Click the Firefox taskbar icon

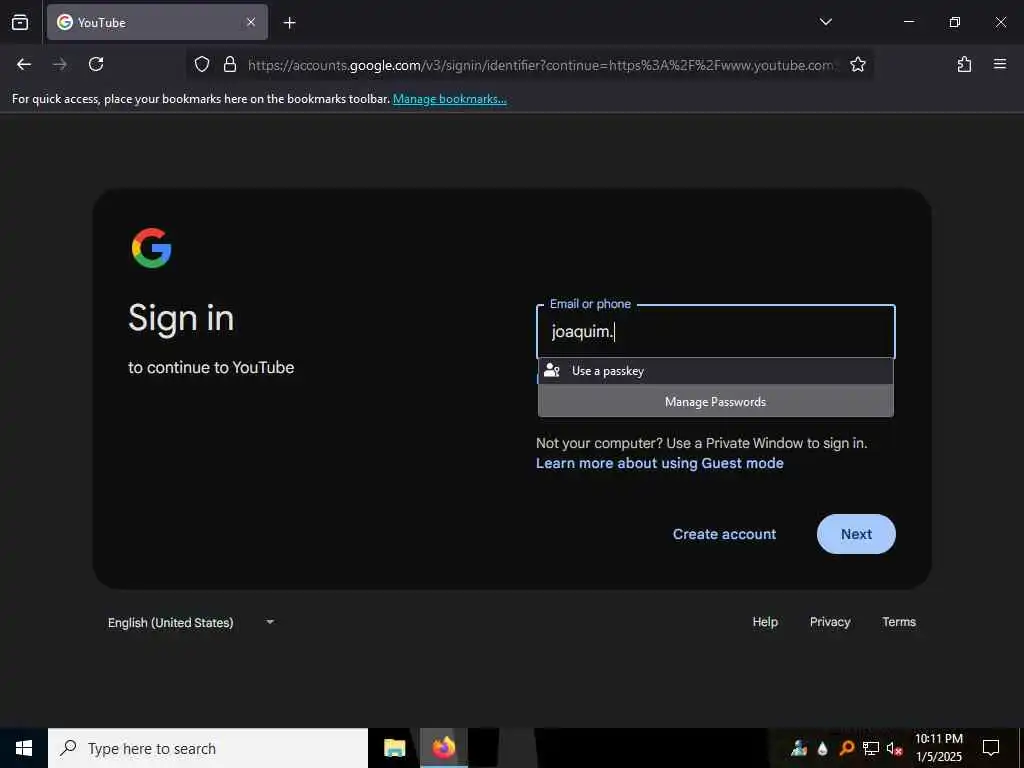443,748
